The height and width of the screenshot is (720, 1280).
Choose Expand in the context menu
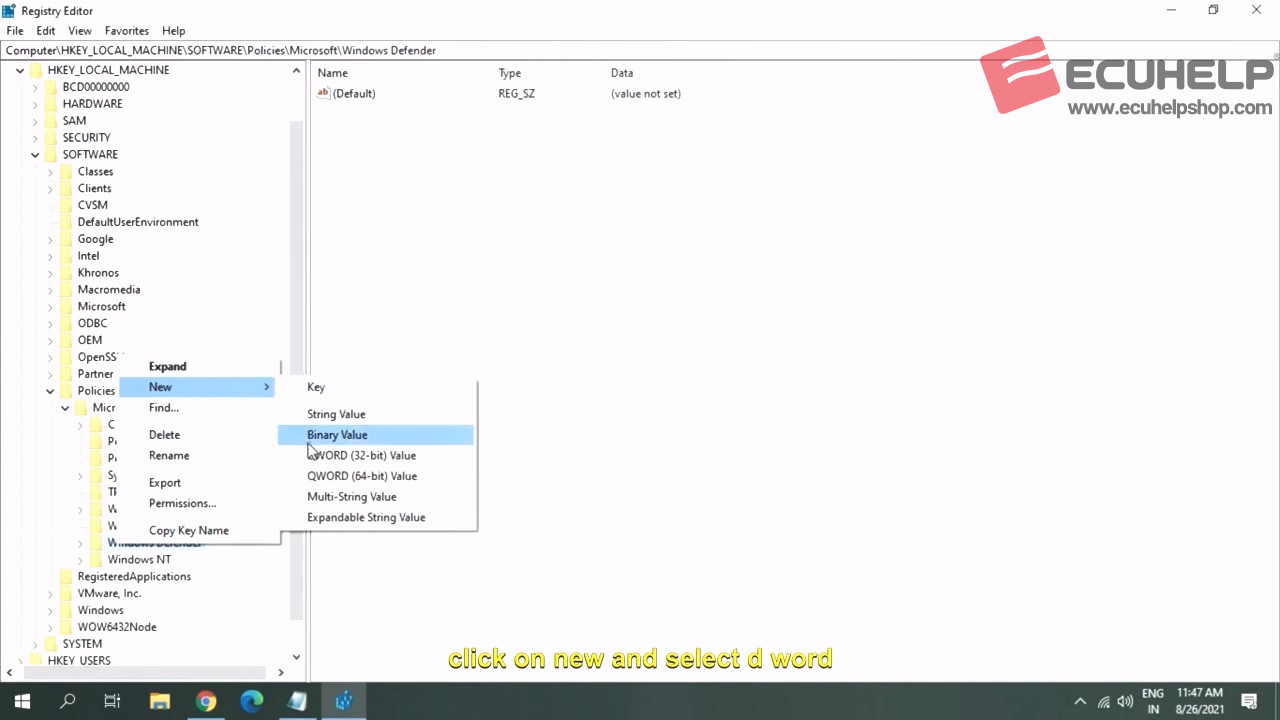click(198, 367)
